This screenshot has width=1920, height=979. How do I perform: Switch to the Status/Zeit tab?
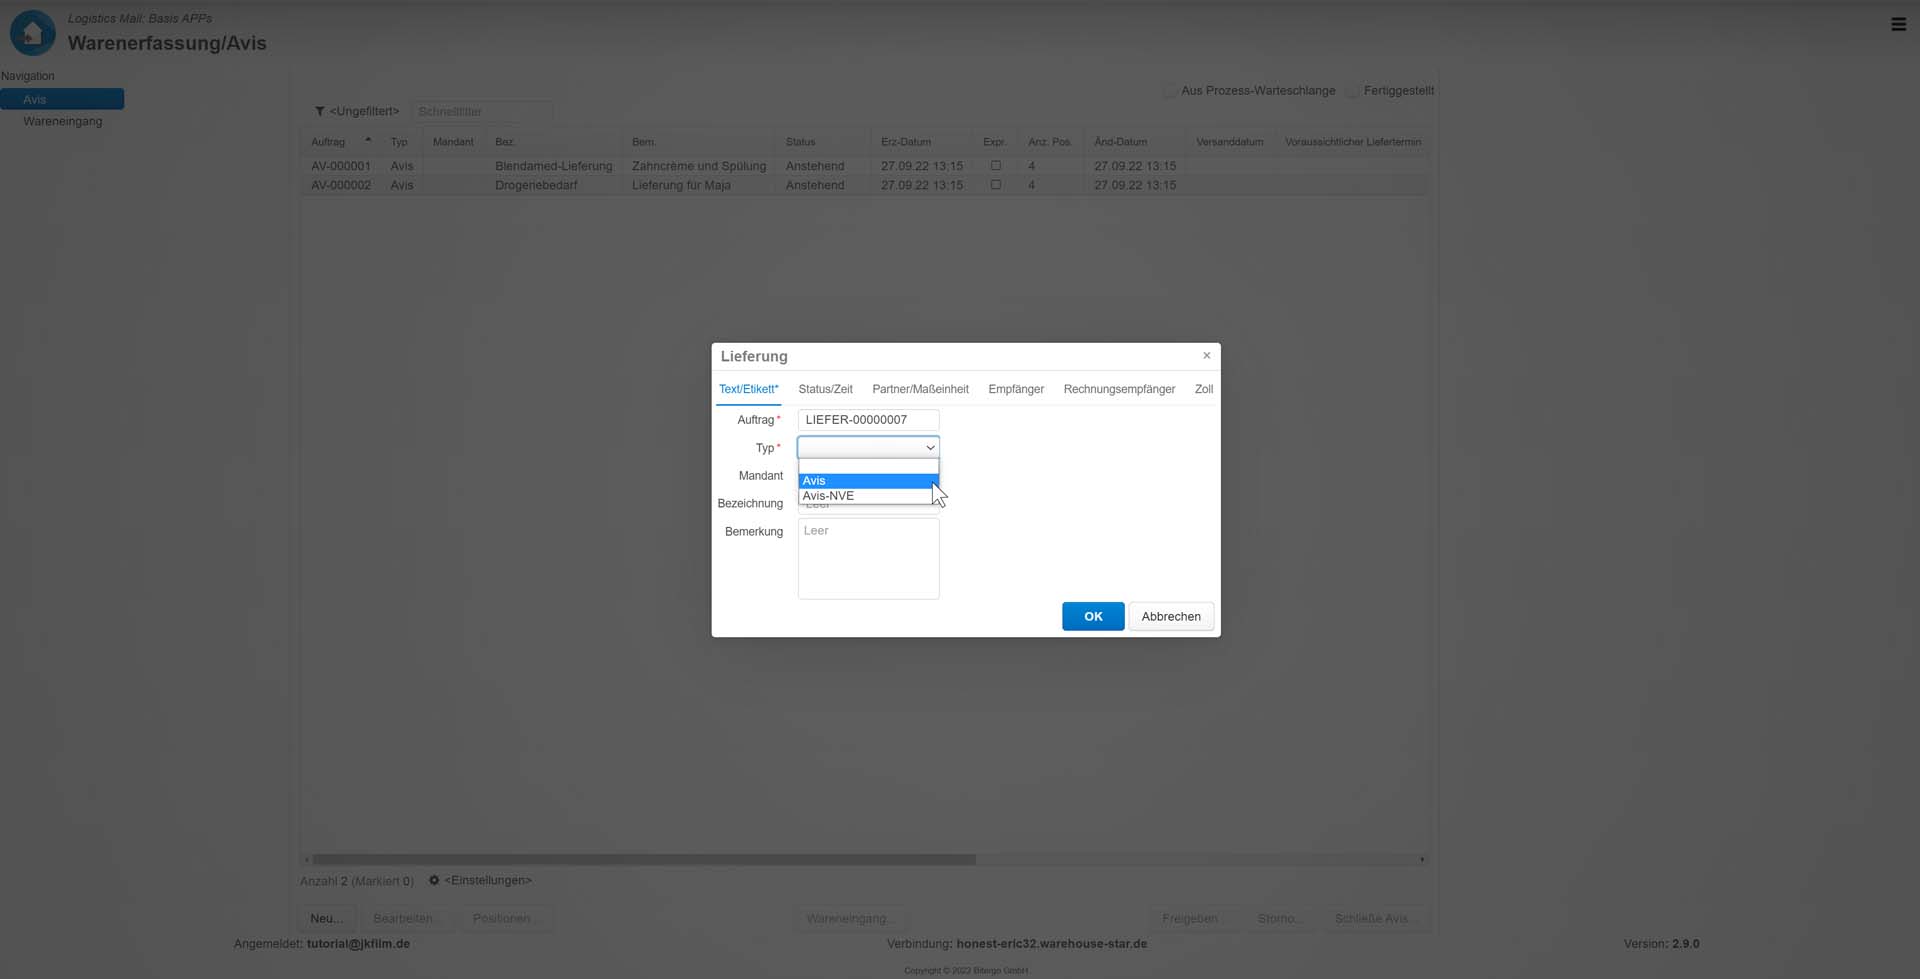(825, 389)
